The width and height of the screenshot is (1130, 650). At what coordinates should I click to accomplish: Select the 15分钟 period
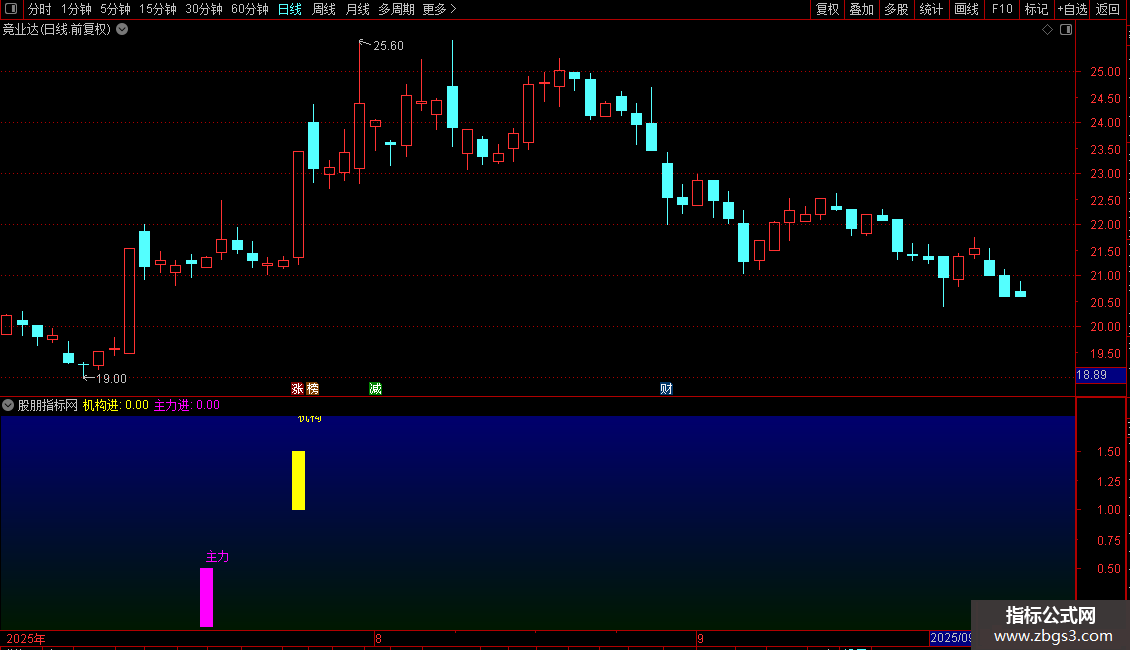[158, 9]
